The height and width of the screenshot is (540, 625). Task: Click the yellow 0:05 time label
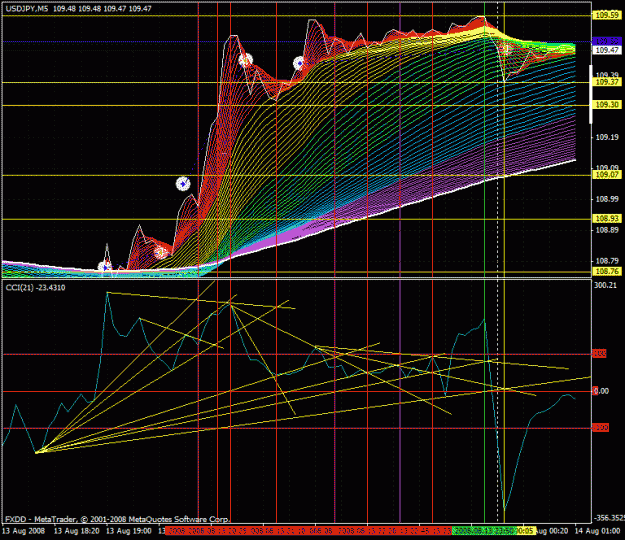[527, 531]
